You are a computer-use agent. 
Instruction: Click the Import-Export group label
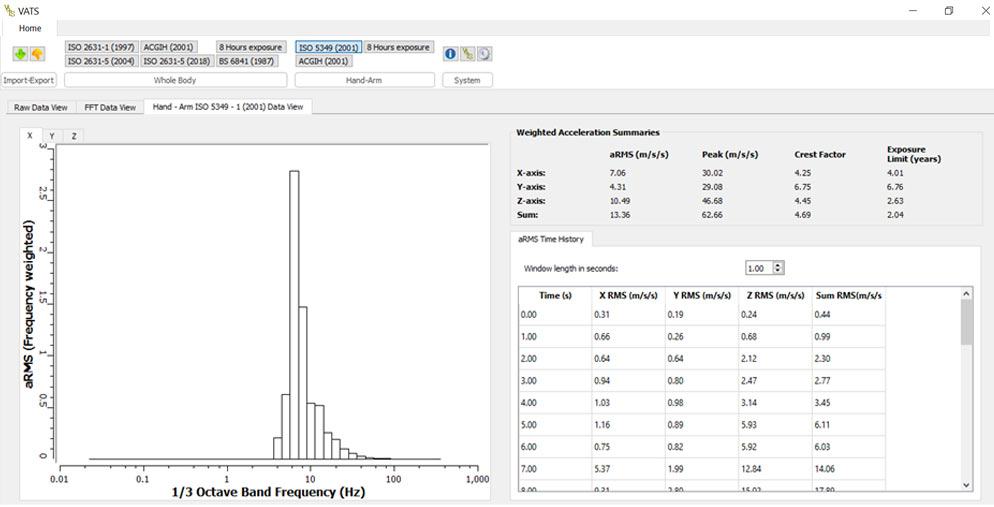point(29,80)
